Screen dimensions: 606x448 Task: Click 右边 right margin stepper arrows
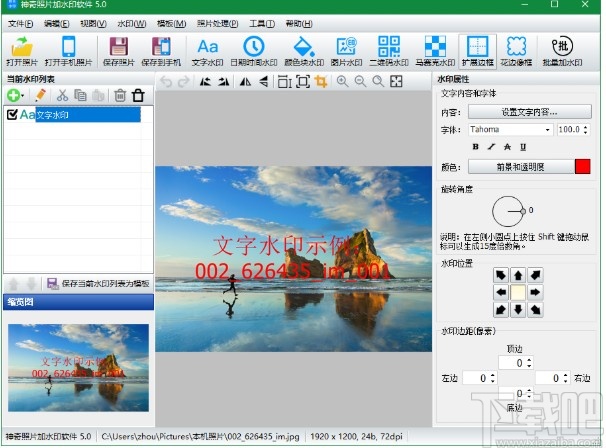click(566, 378)
